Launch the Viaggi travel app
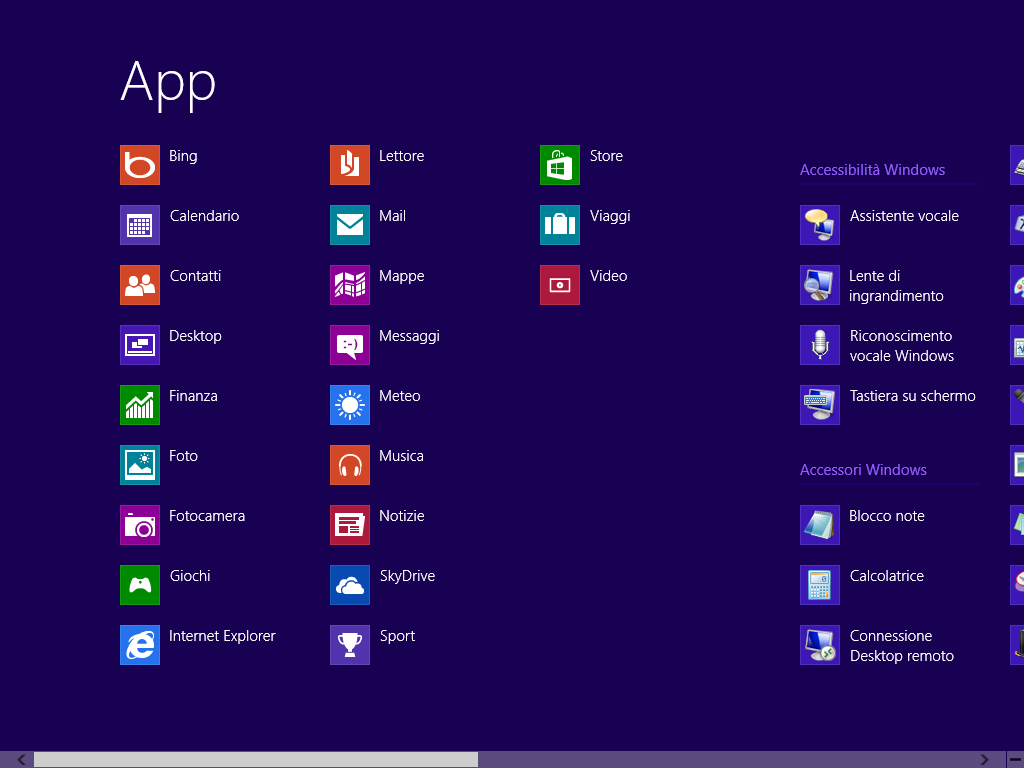 click(560, 225)
